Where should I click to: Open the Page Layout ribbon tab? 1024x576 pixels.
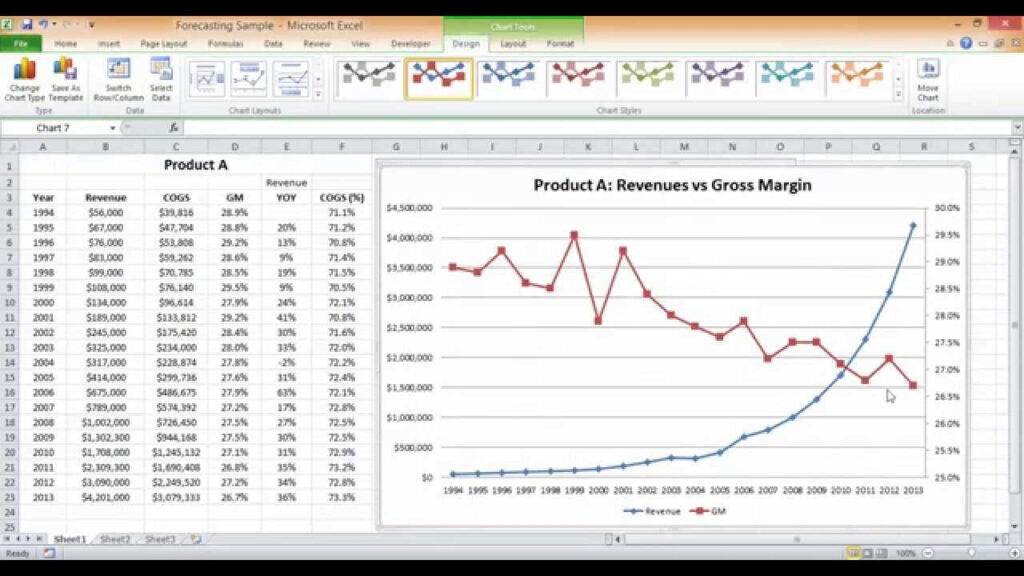pos(163,43)
